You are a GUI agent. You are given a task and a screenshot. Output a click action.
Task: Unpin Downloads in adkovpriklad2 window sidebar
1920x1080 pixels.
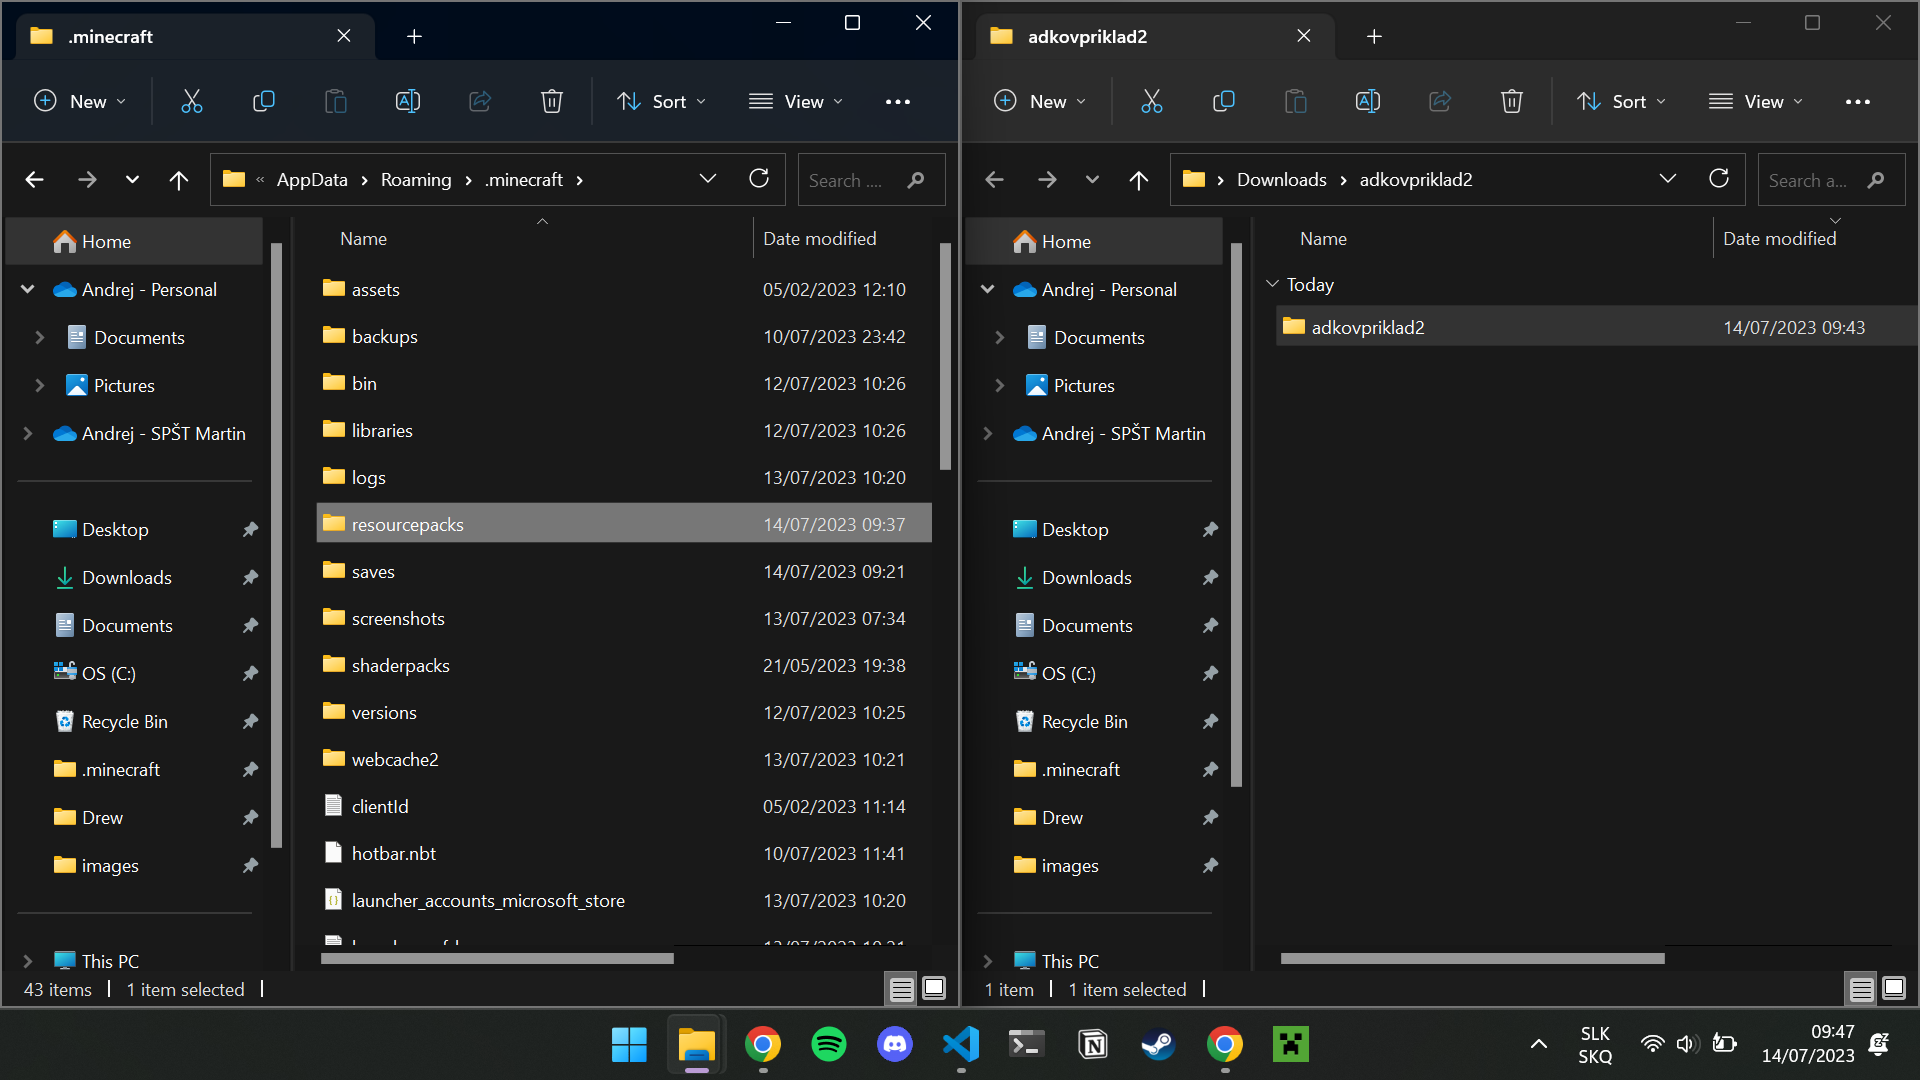pyautogui.click(x=1210, y=577)
